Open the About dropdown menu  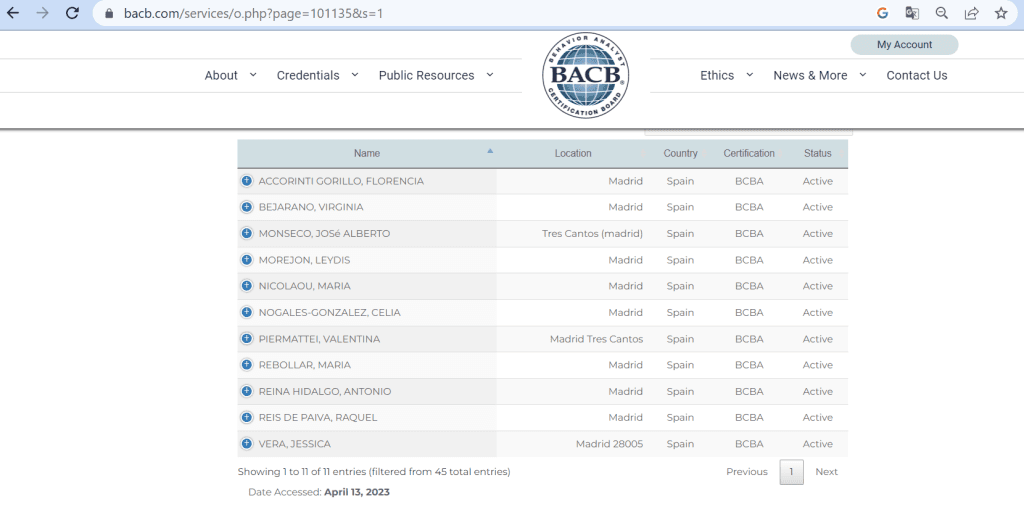tap(230, 75)
